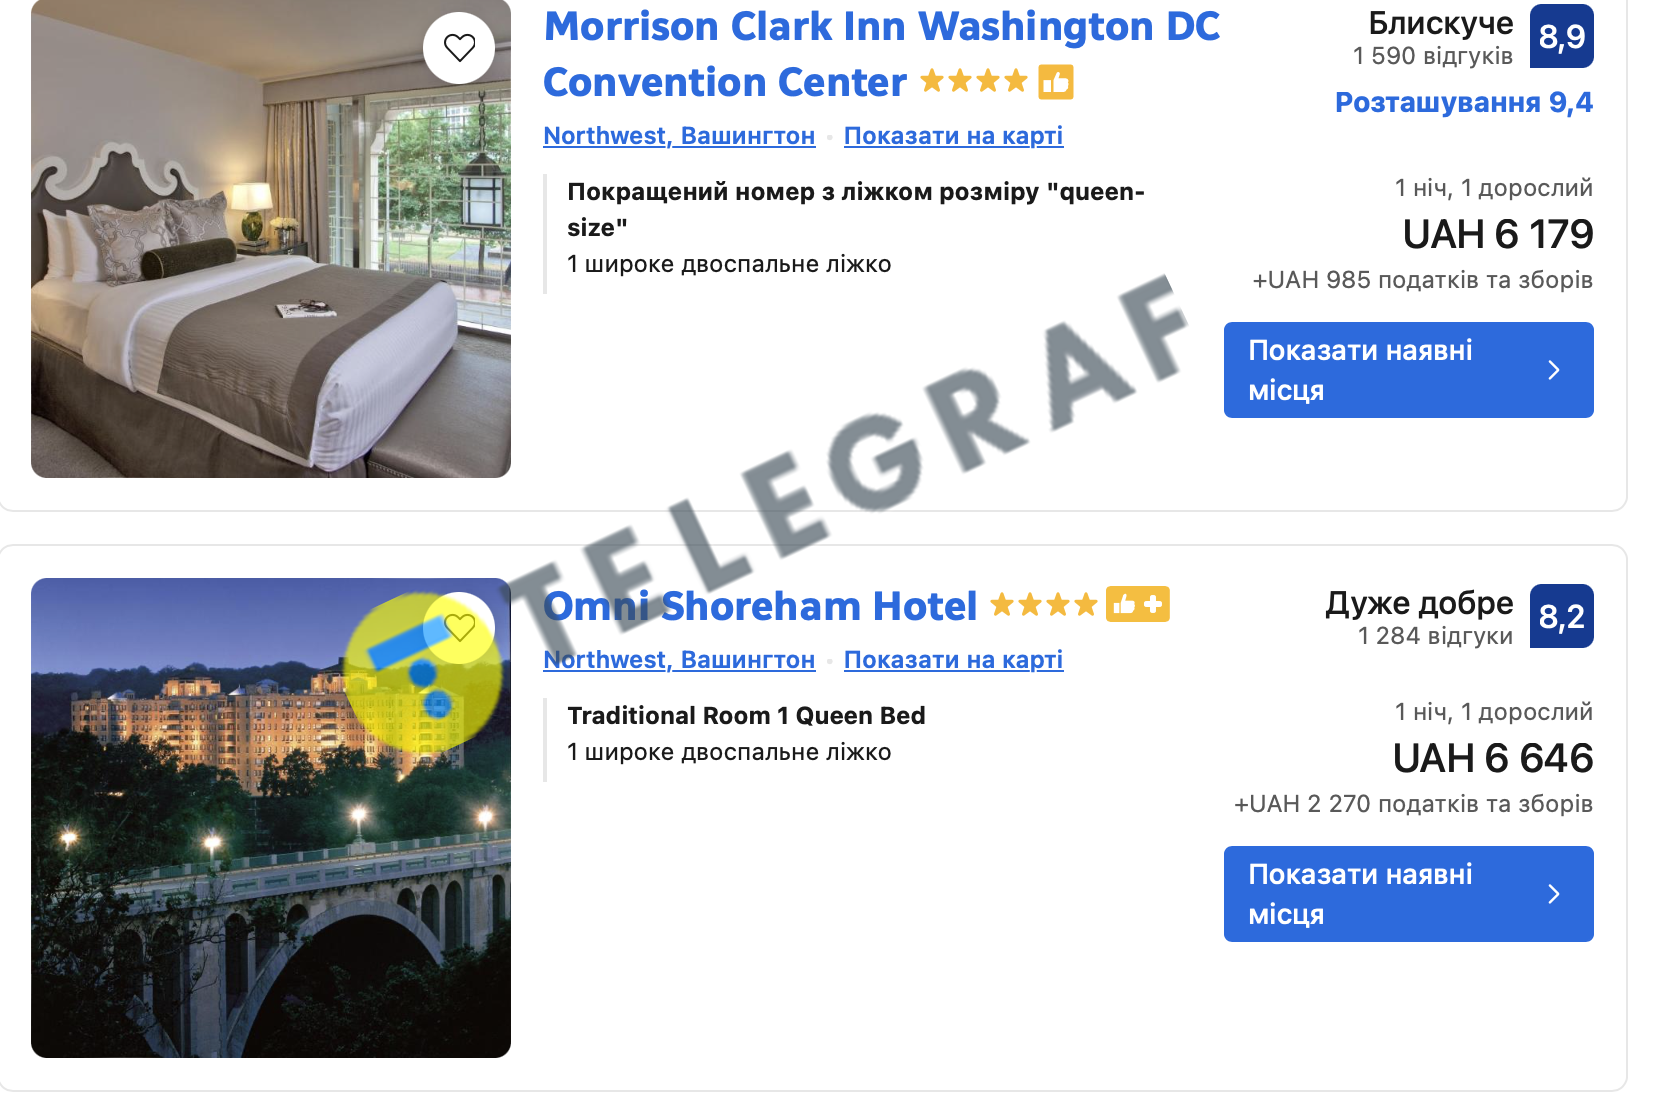Open Morrison Clark Inn hotel title link
The width and height of the screenshot is (1654, 1094).
point(881,54)
